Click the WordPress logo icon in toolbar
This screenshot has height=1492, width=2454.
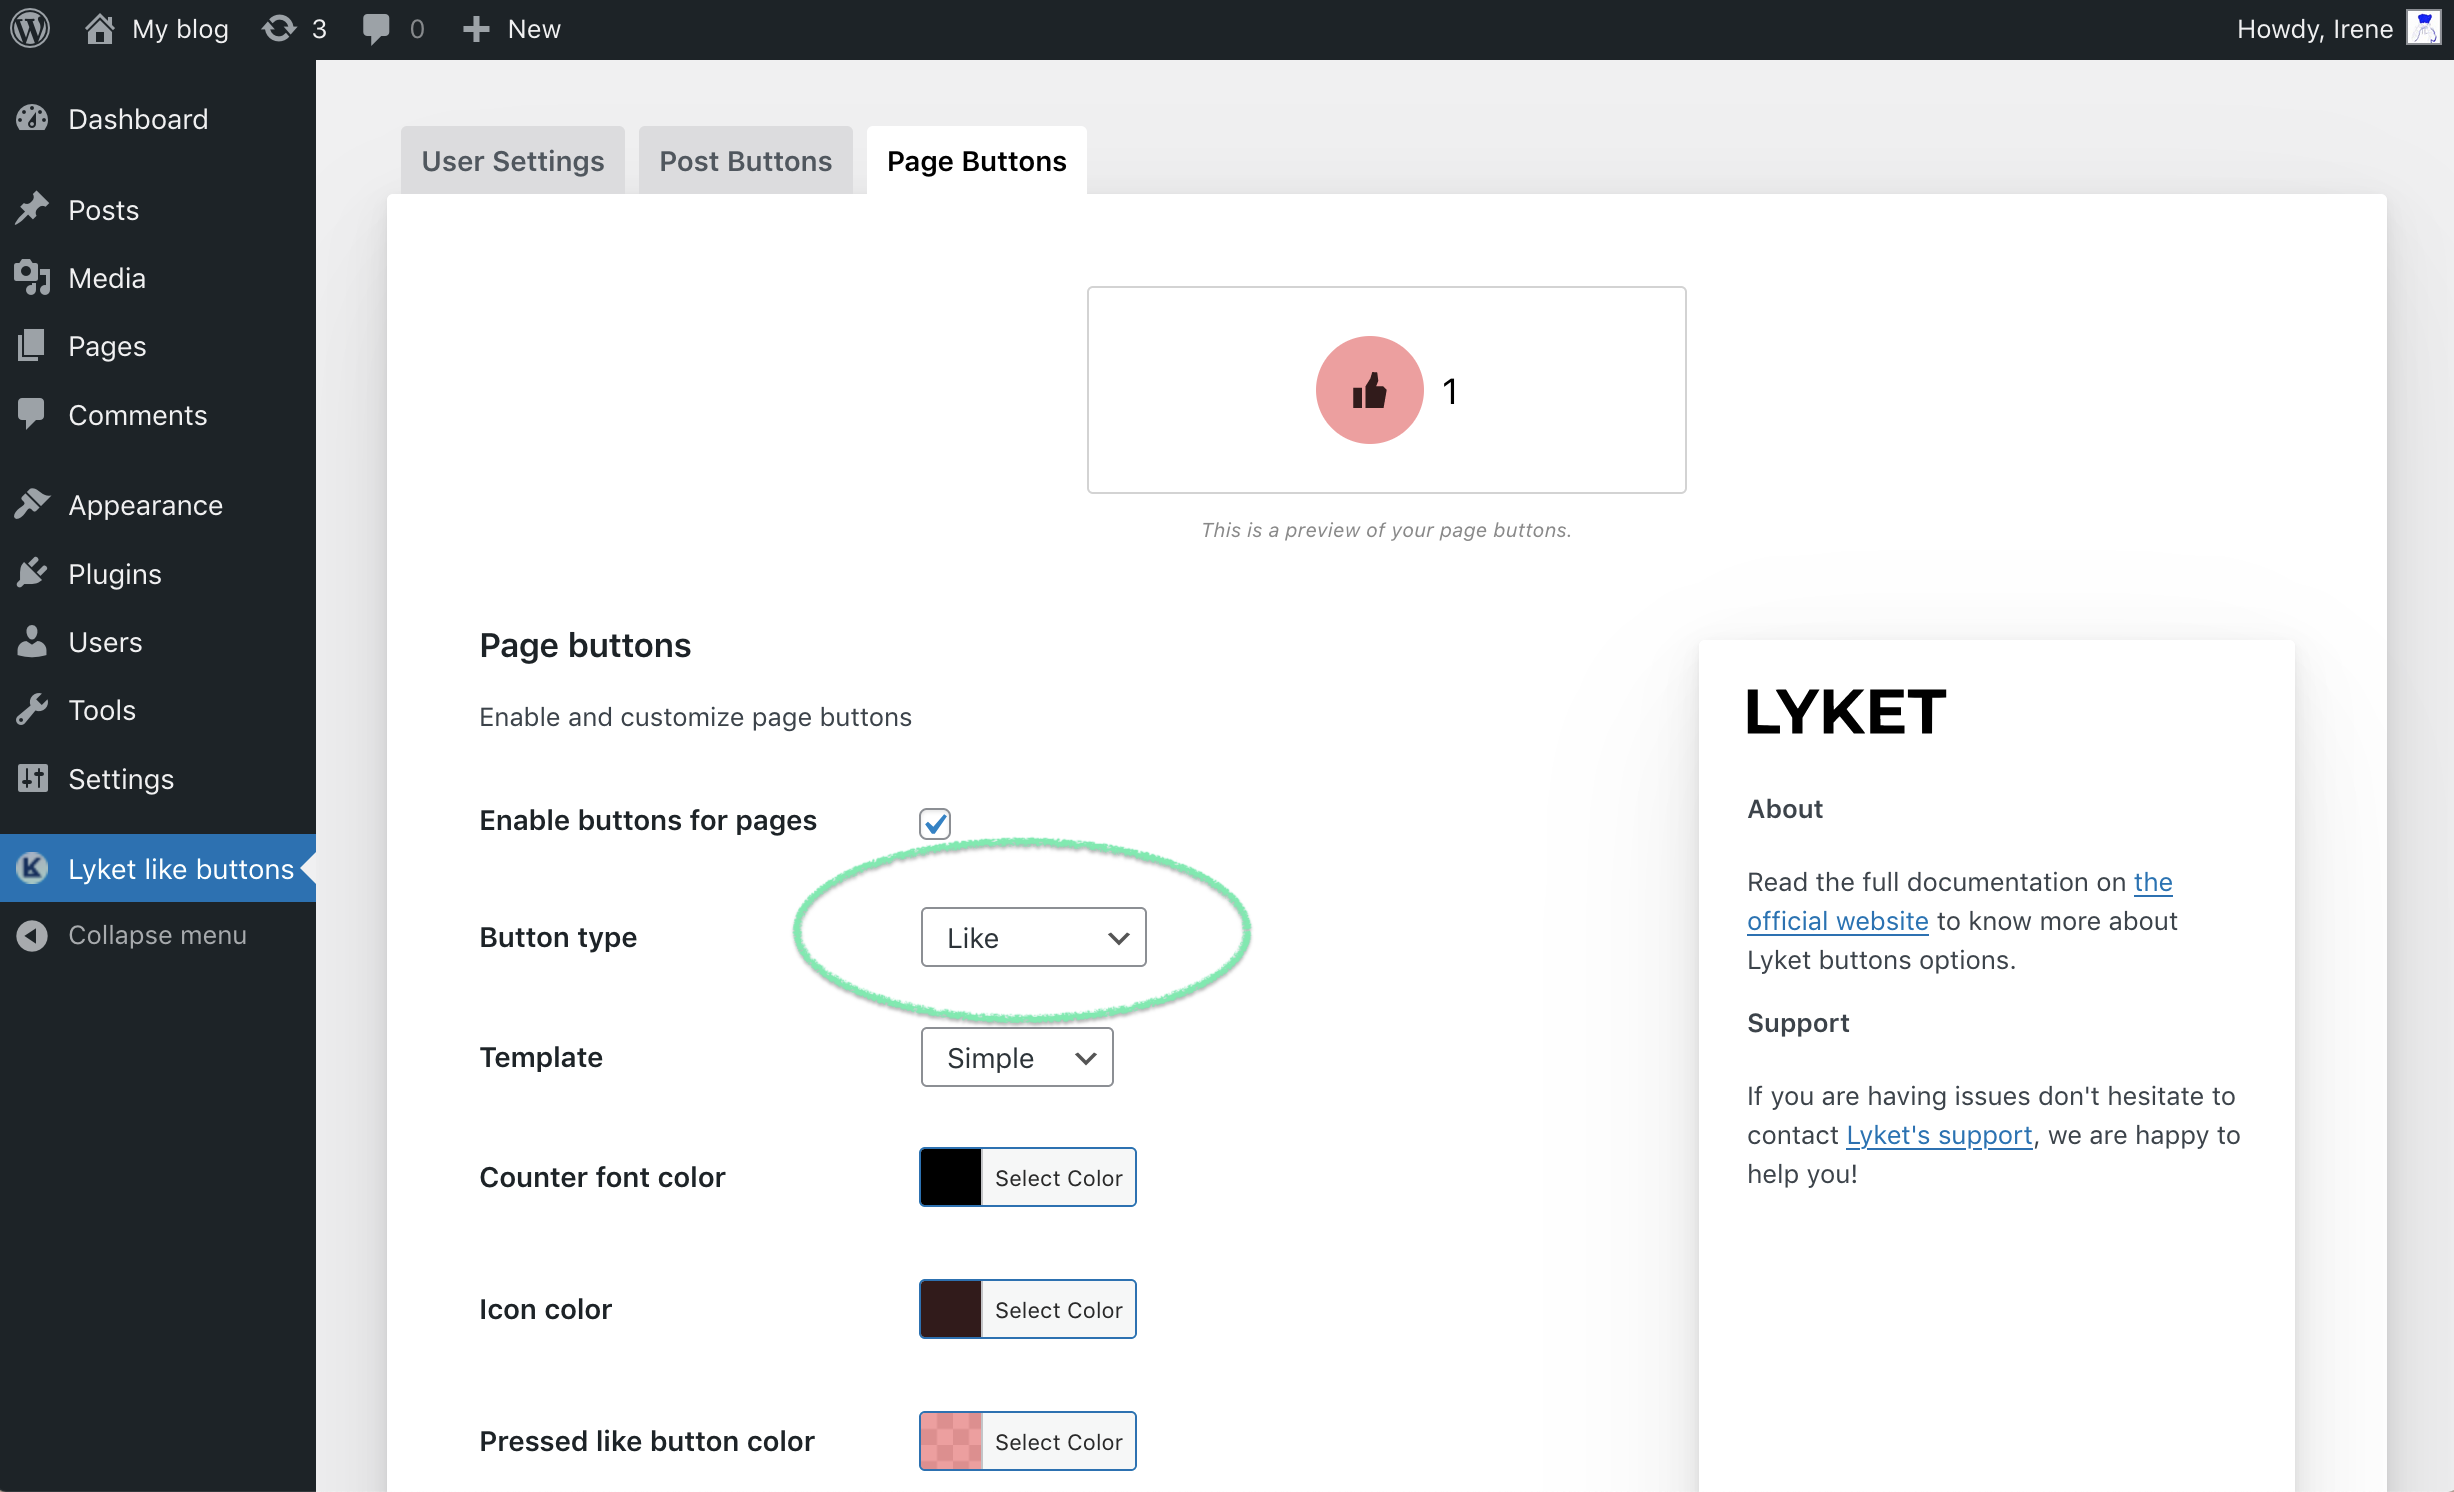pyautogui.click(x=33, y=26)
